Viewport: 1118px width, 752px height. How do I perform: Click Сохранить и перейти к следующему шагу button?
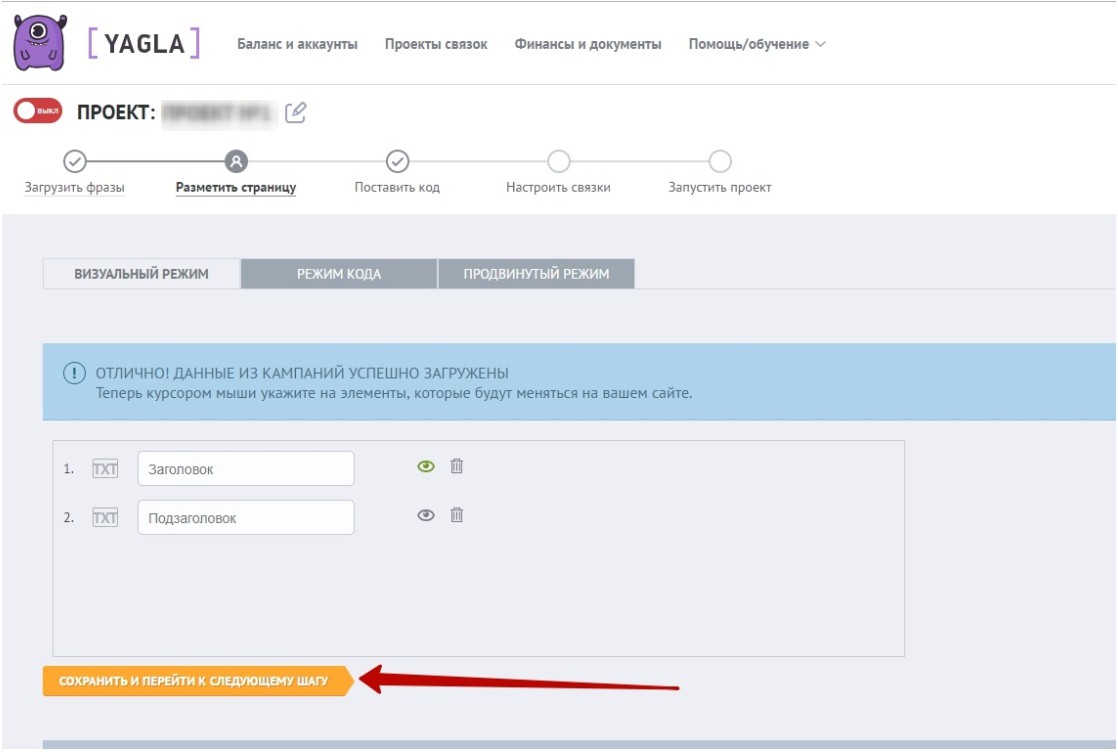[x=194, y=681]
